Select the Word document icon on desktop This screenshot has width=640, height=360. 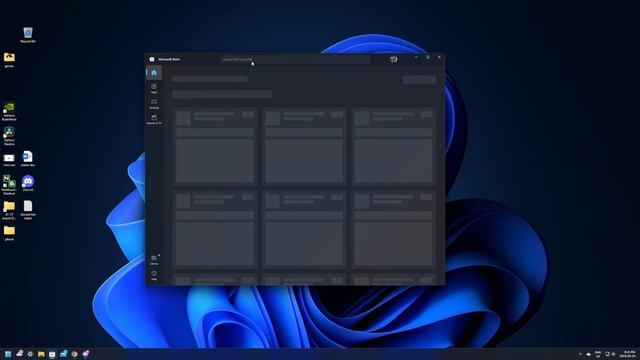point(28,158)
